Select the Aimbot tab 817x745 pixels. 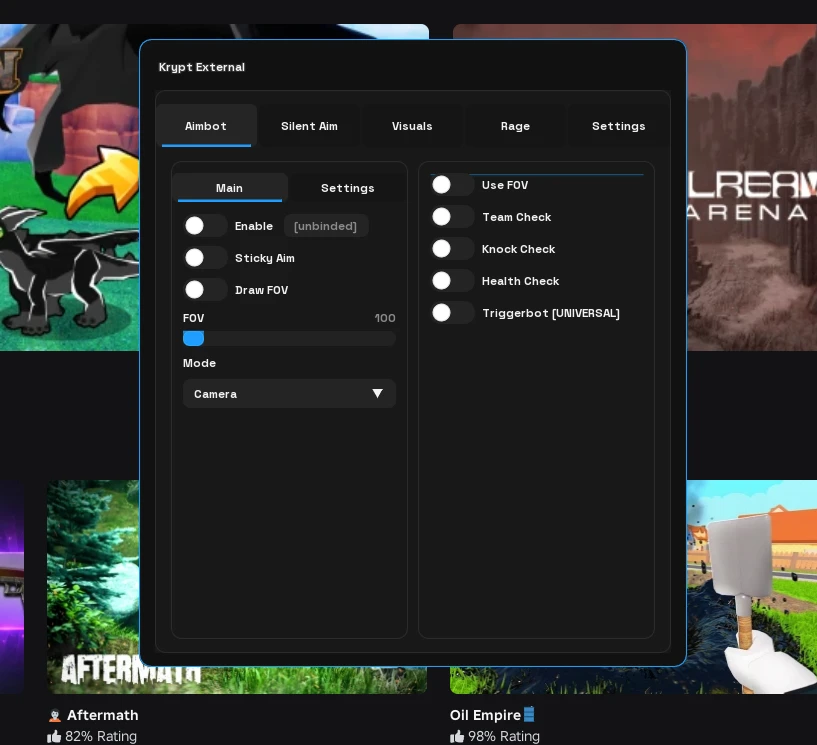click(x=206, y=126)
